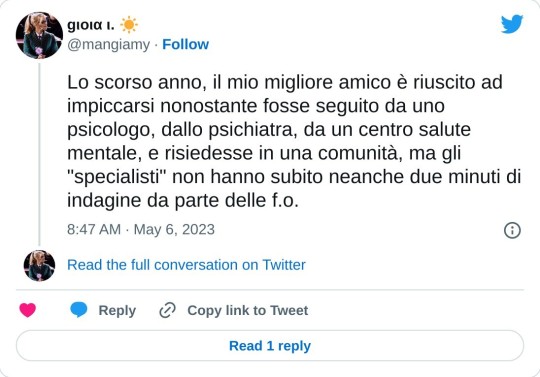Click the chain link copy icon
Screen dimensions: 540x377
tap(168, 310)
